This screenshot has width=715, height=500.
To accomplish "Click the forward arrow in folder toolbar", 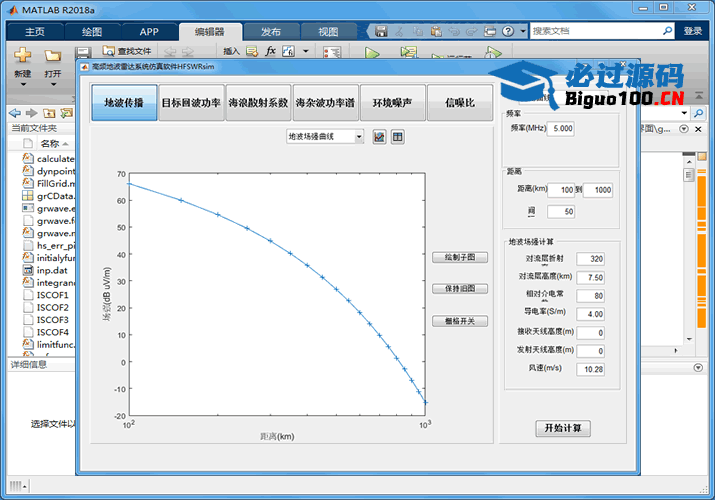I will coord(31,113).
